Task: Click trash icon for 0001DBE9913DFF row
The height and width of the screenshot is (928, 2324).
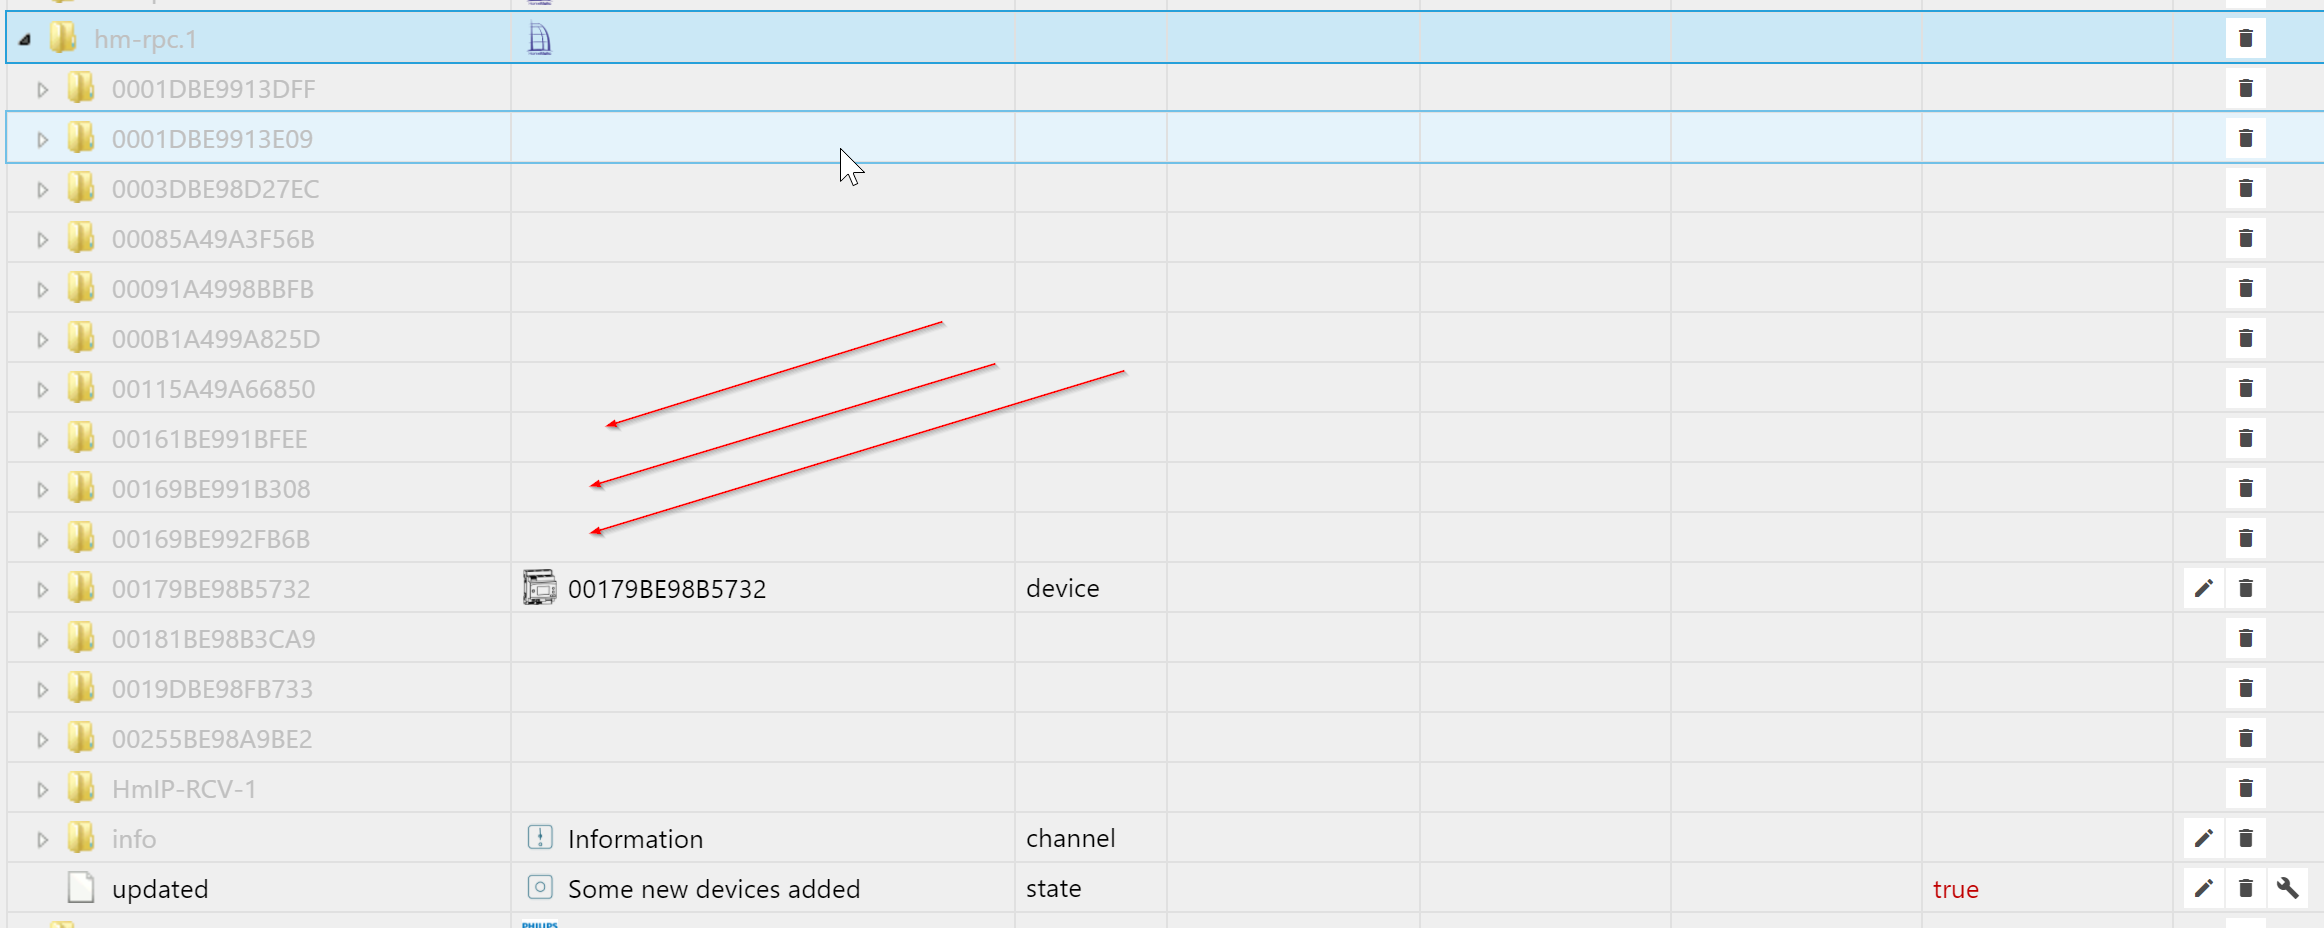Action: 2245,88
